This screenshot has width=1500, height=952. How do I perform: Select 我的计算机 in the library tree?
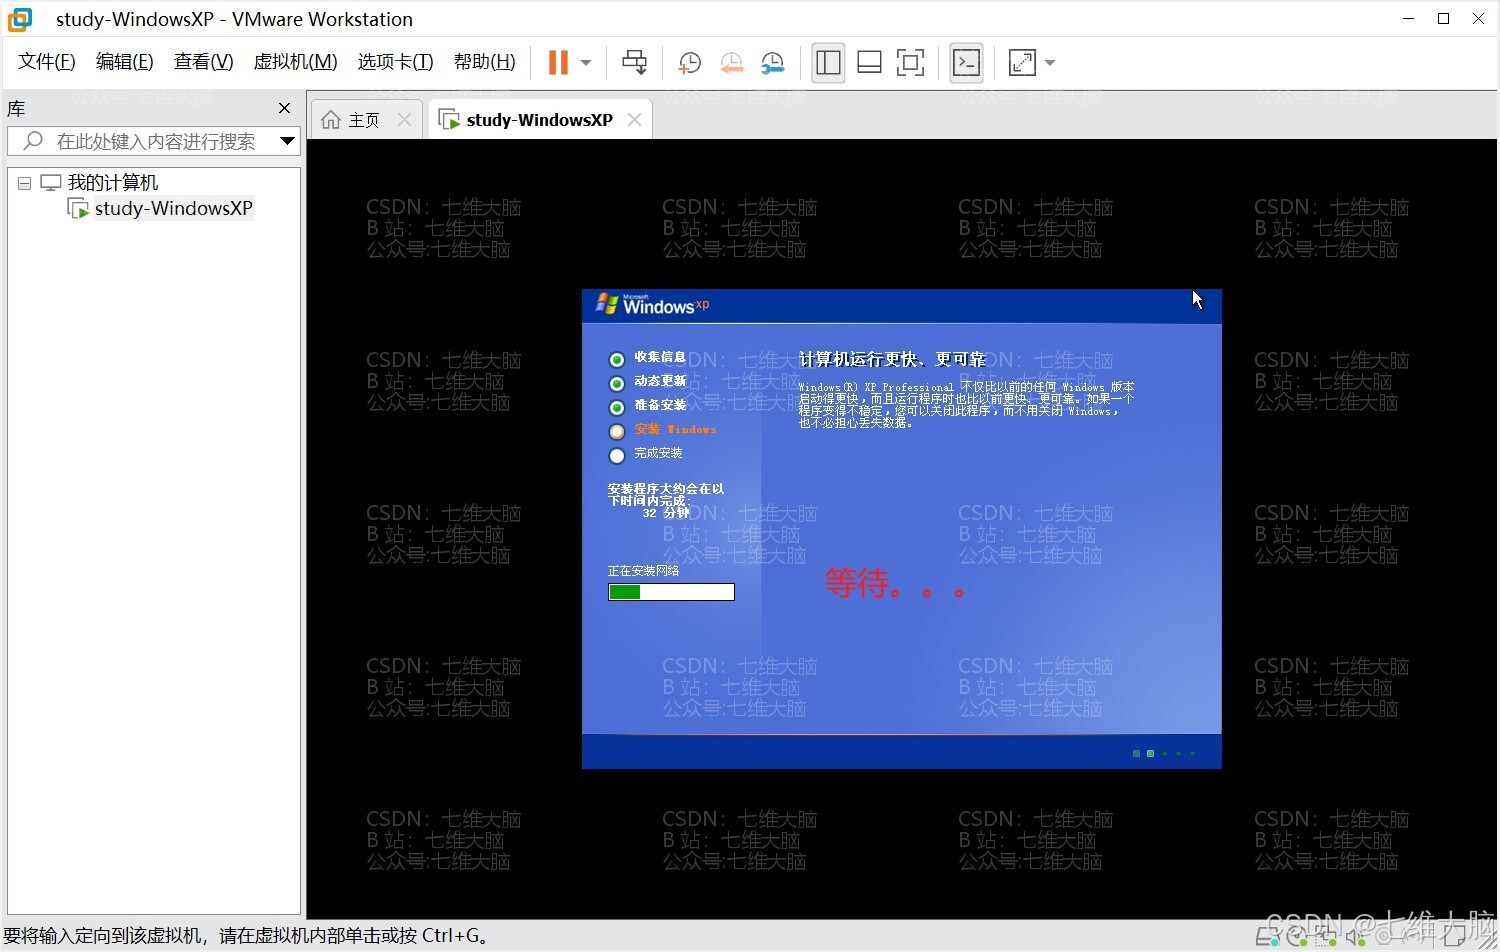pyautogui.click(x=113, y=183)
